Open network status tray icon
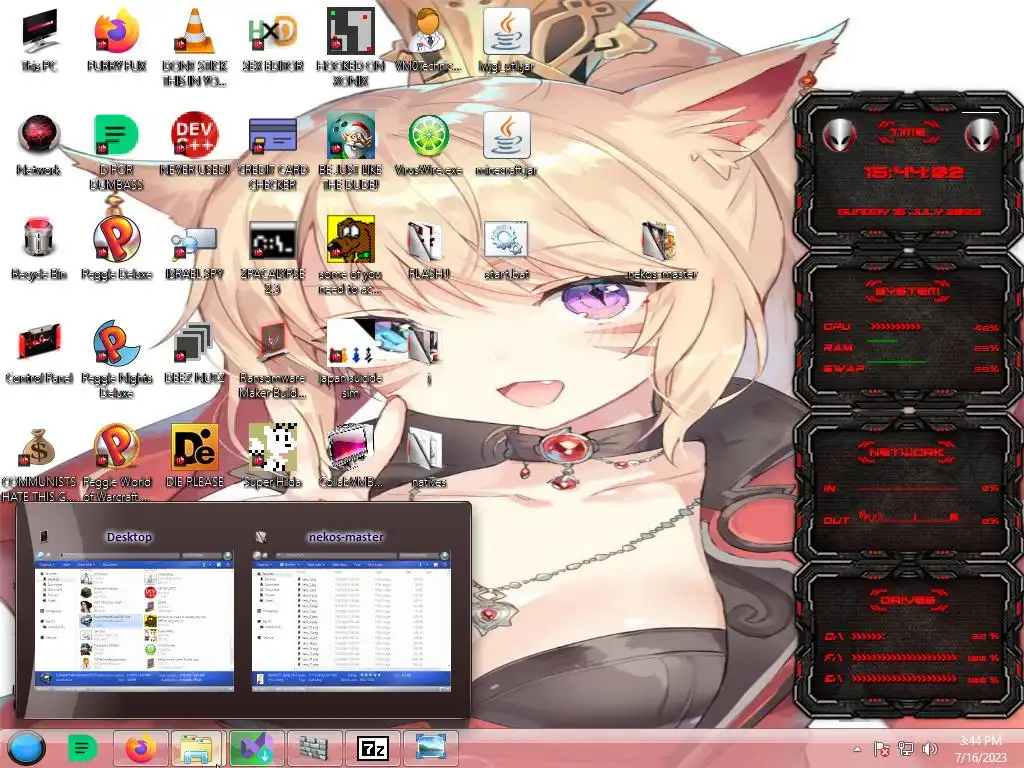The image size is (1024, 768). [906, 749]
